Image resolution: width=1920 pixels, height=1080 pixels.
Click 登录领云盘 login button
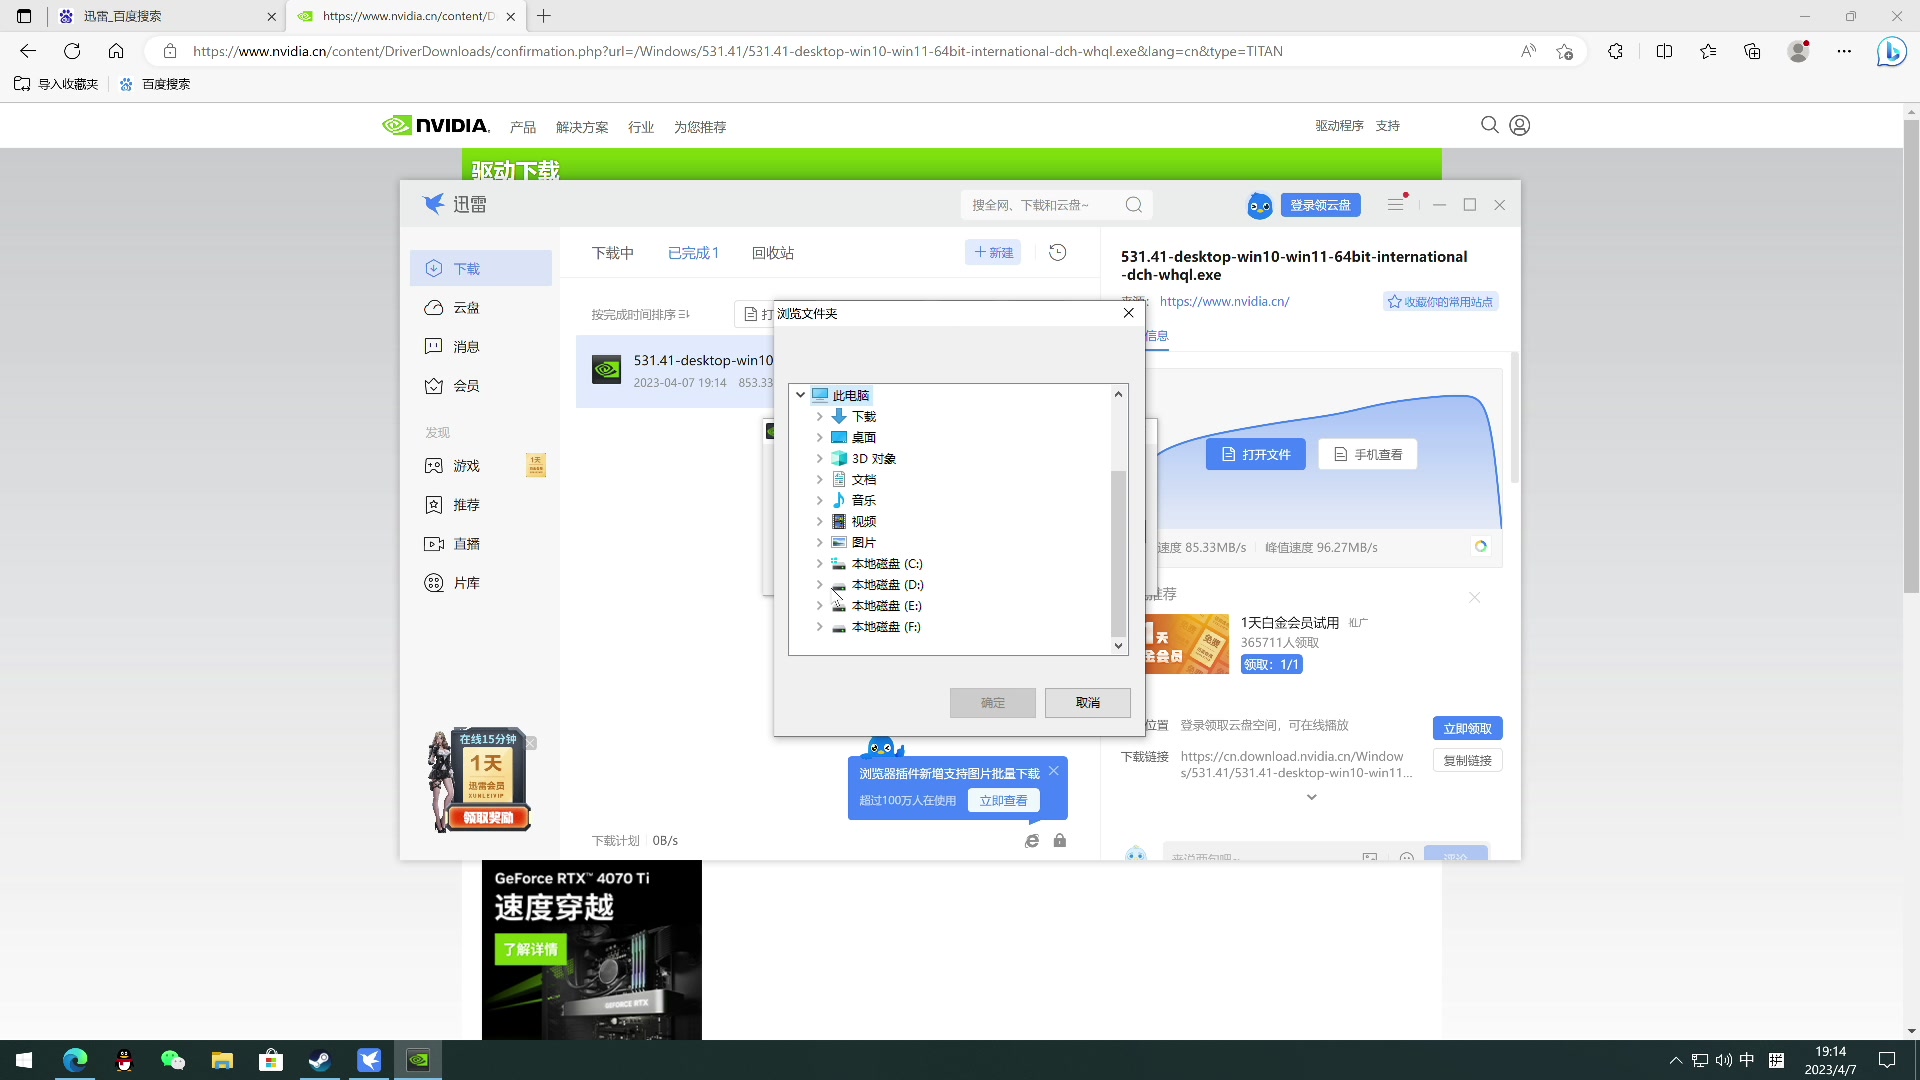(x=1320, y=205)
